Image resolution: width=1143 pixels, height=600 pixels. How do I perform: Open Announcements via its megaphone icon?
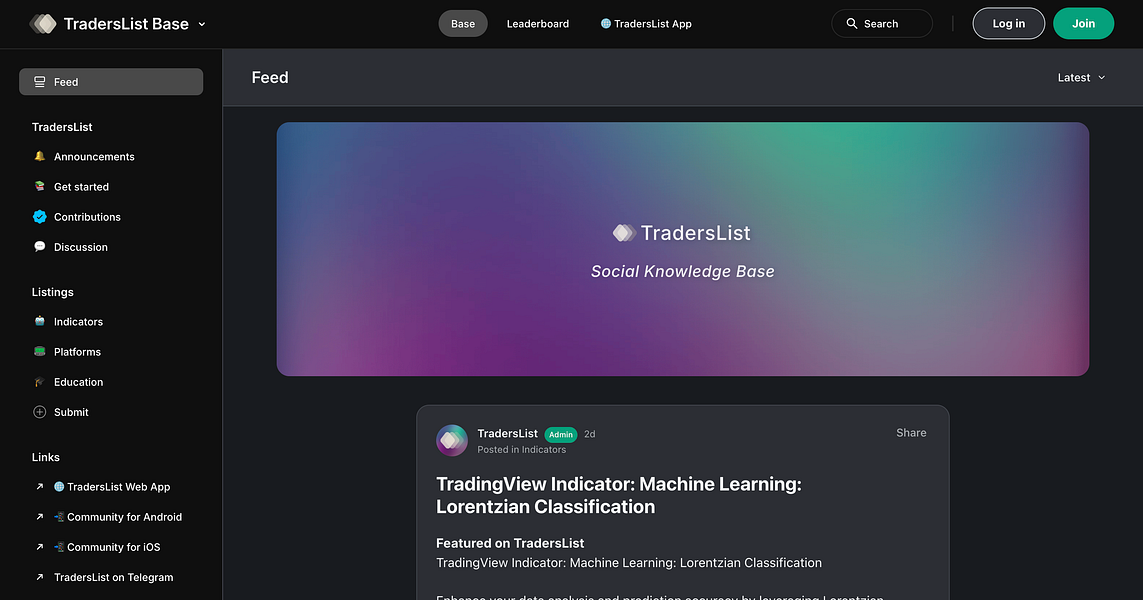pos(40,156)
